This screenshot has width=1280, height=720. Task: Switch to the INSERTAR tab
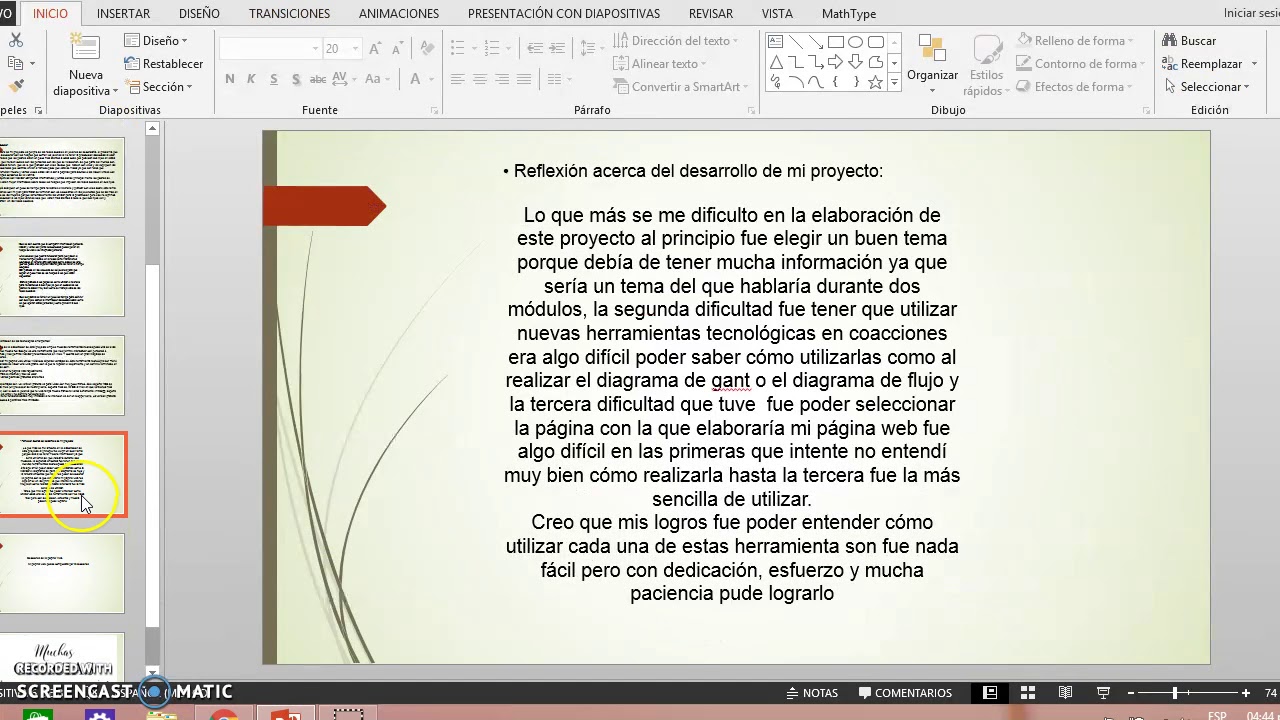coord(123,13)
